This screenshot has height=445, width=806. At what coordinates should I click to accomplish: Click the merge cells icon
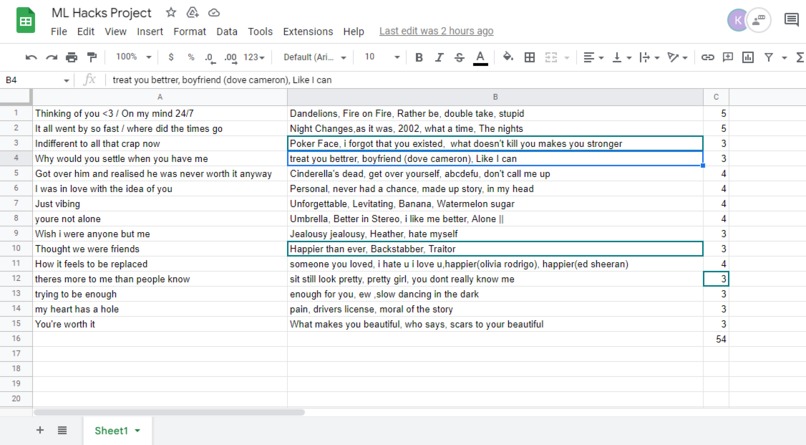click(x=551, y=57)
